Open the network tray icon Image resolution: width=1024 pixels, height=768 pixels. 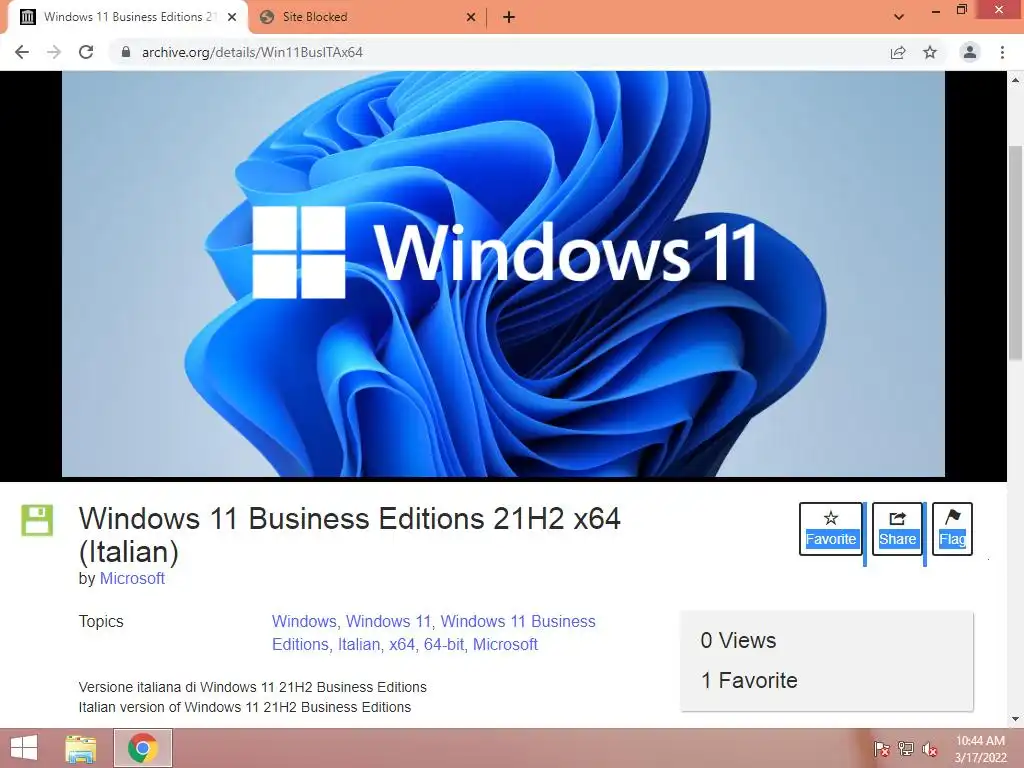(x=906, y=749)
